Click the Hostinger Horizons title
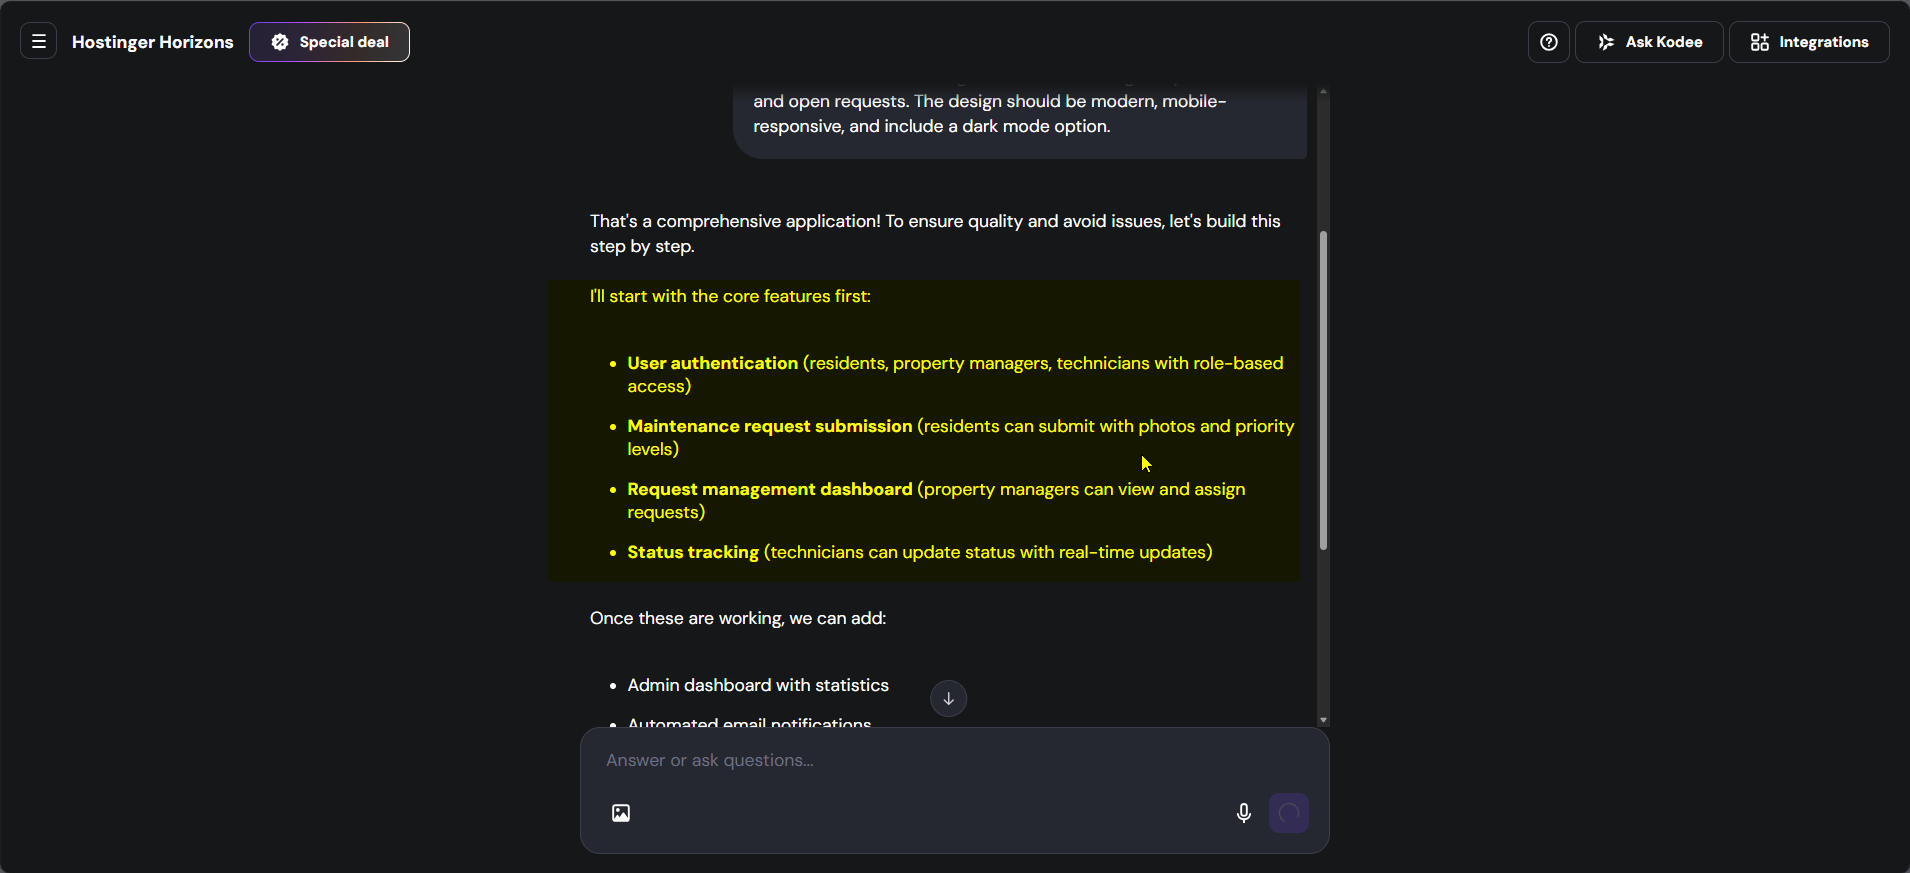 [x=152, y=42]
